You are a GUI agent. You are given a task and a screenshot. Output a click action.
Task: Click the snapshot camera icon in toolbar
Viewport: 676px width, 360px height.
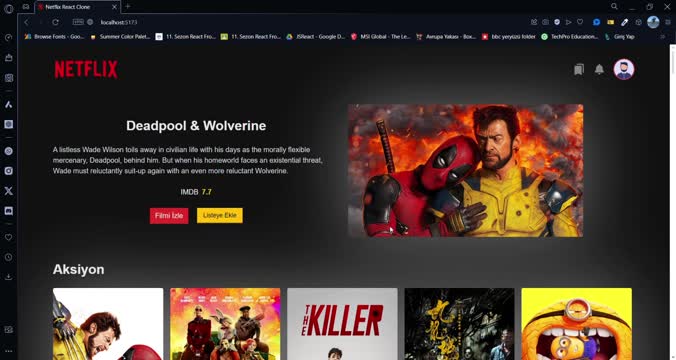click(545, 22)
